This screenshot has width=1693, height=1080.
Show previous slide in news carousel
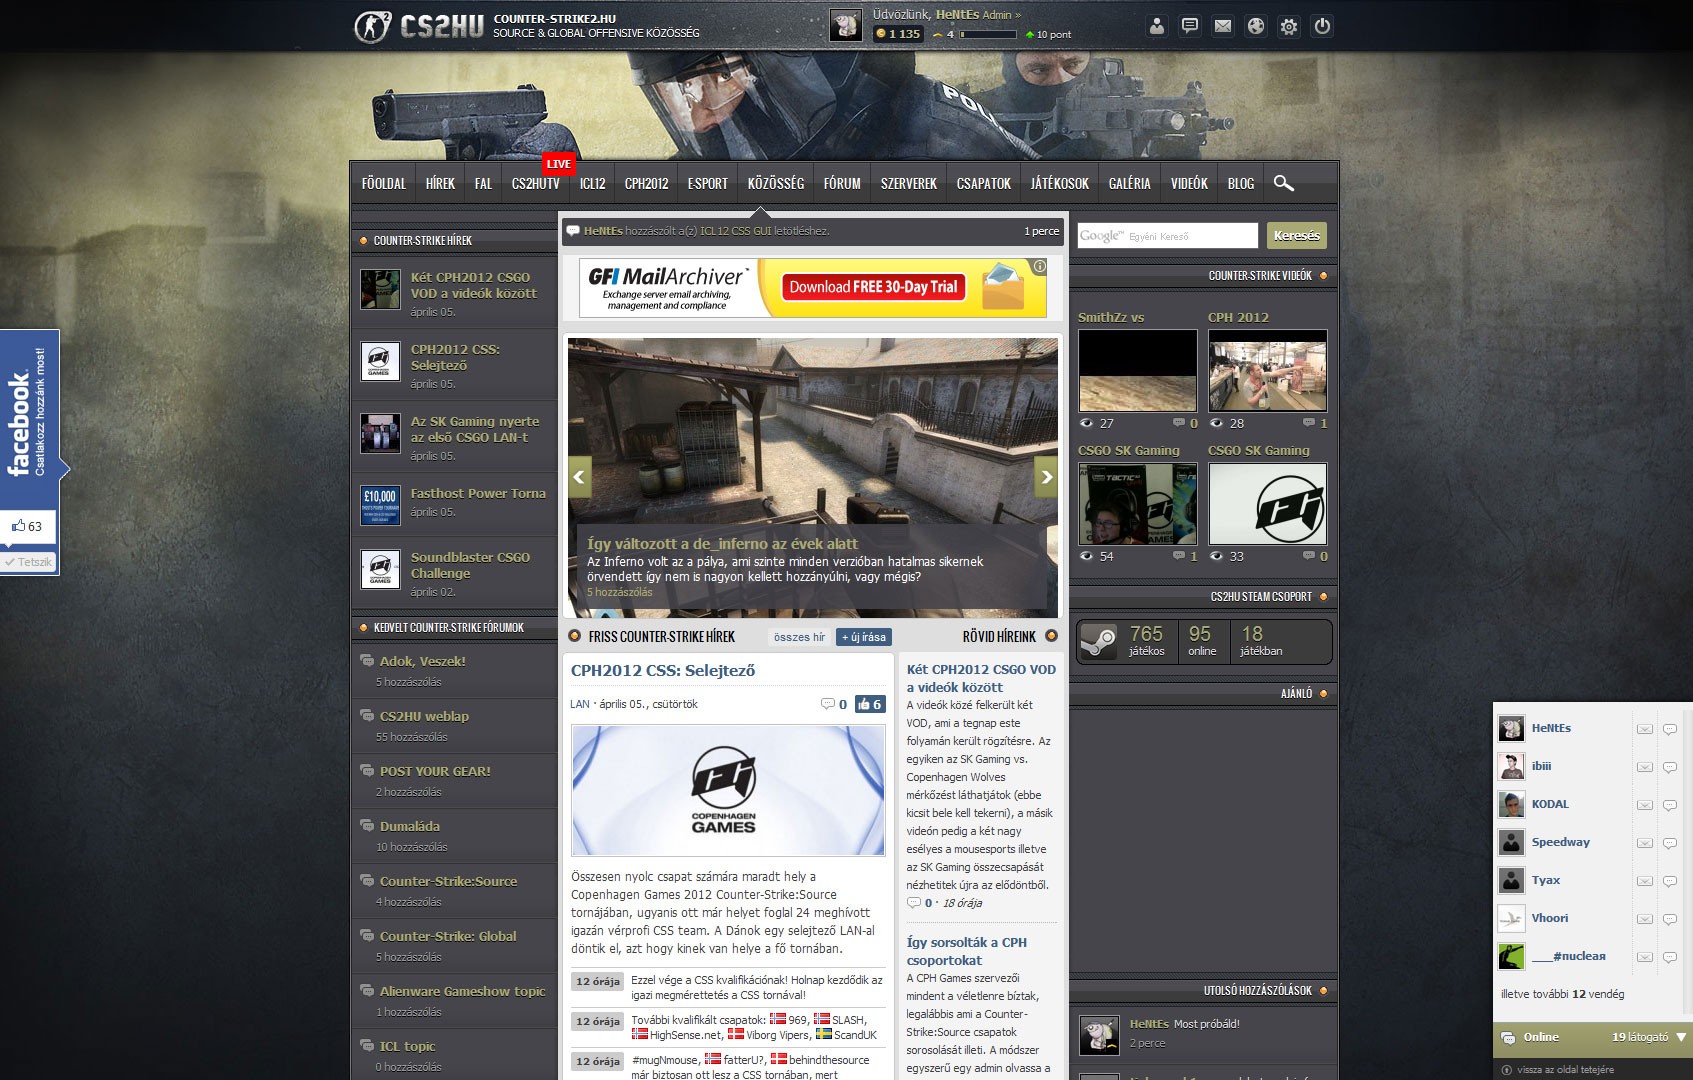click(x=580, y=477)
